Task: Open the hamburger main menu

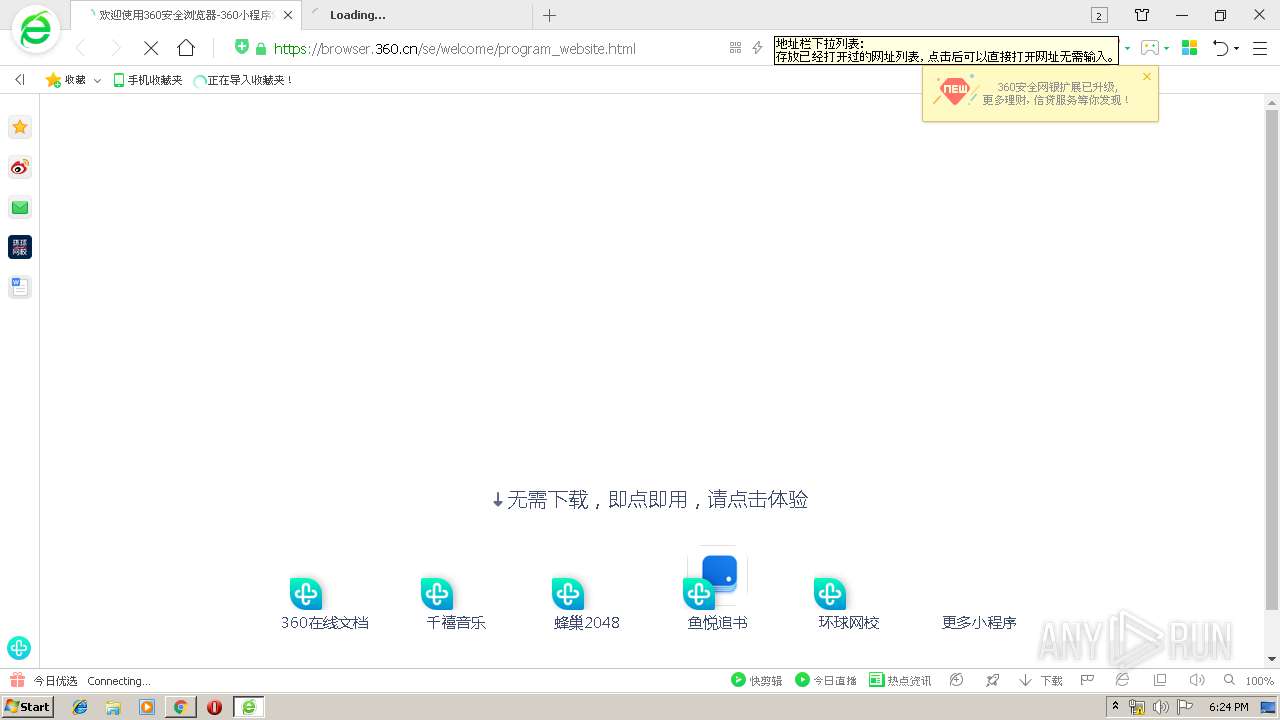Action: tap(1260, 48)
